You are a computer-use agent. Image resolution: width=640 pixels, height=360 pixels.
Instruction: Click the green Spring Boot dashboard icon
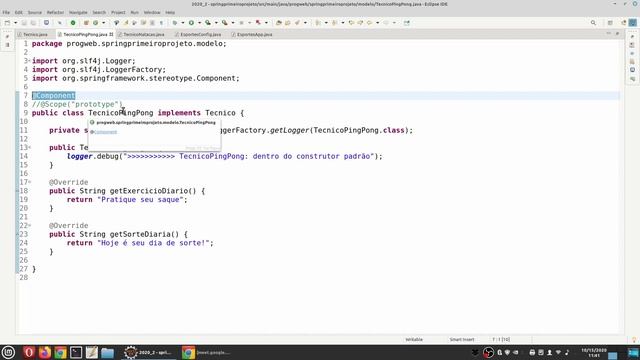click(73, 23)
